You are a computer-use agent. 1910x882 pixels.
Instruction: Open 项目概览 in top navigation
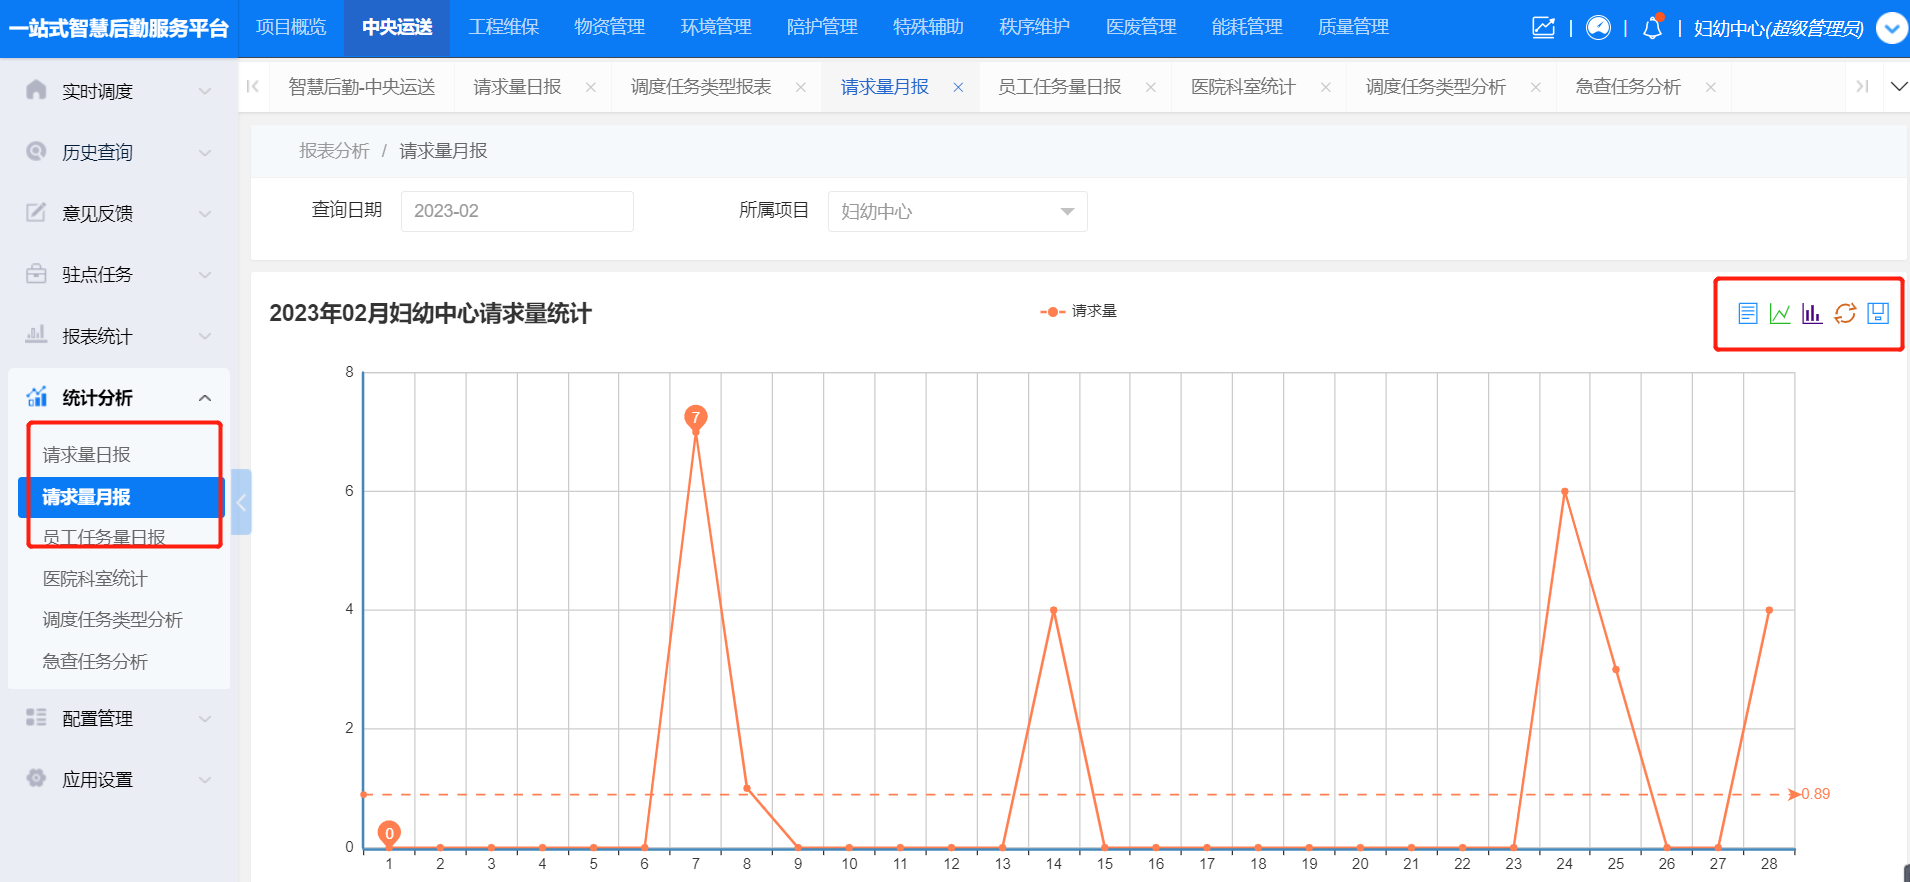[291, 27]
